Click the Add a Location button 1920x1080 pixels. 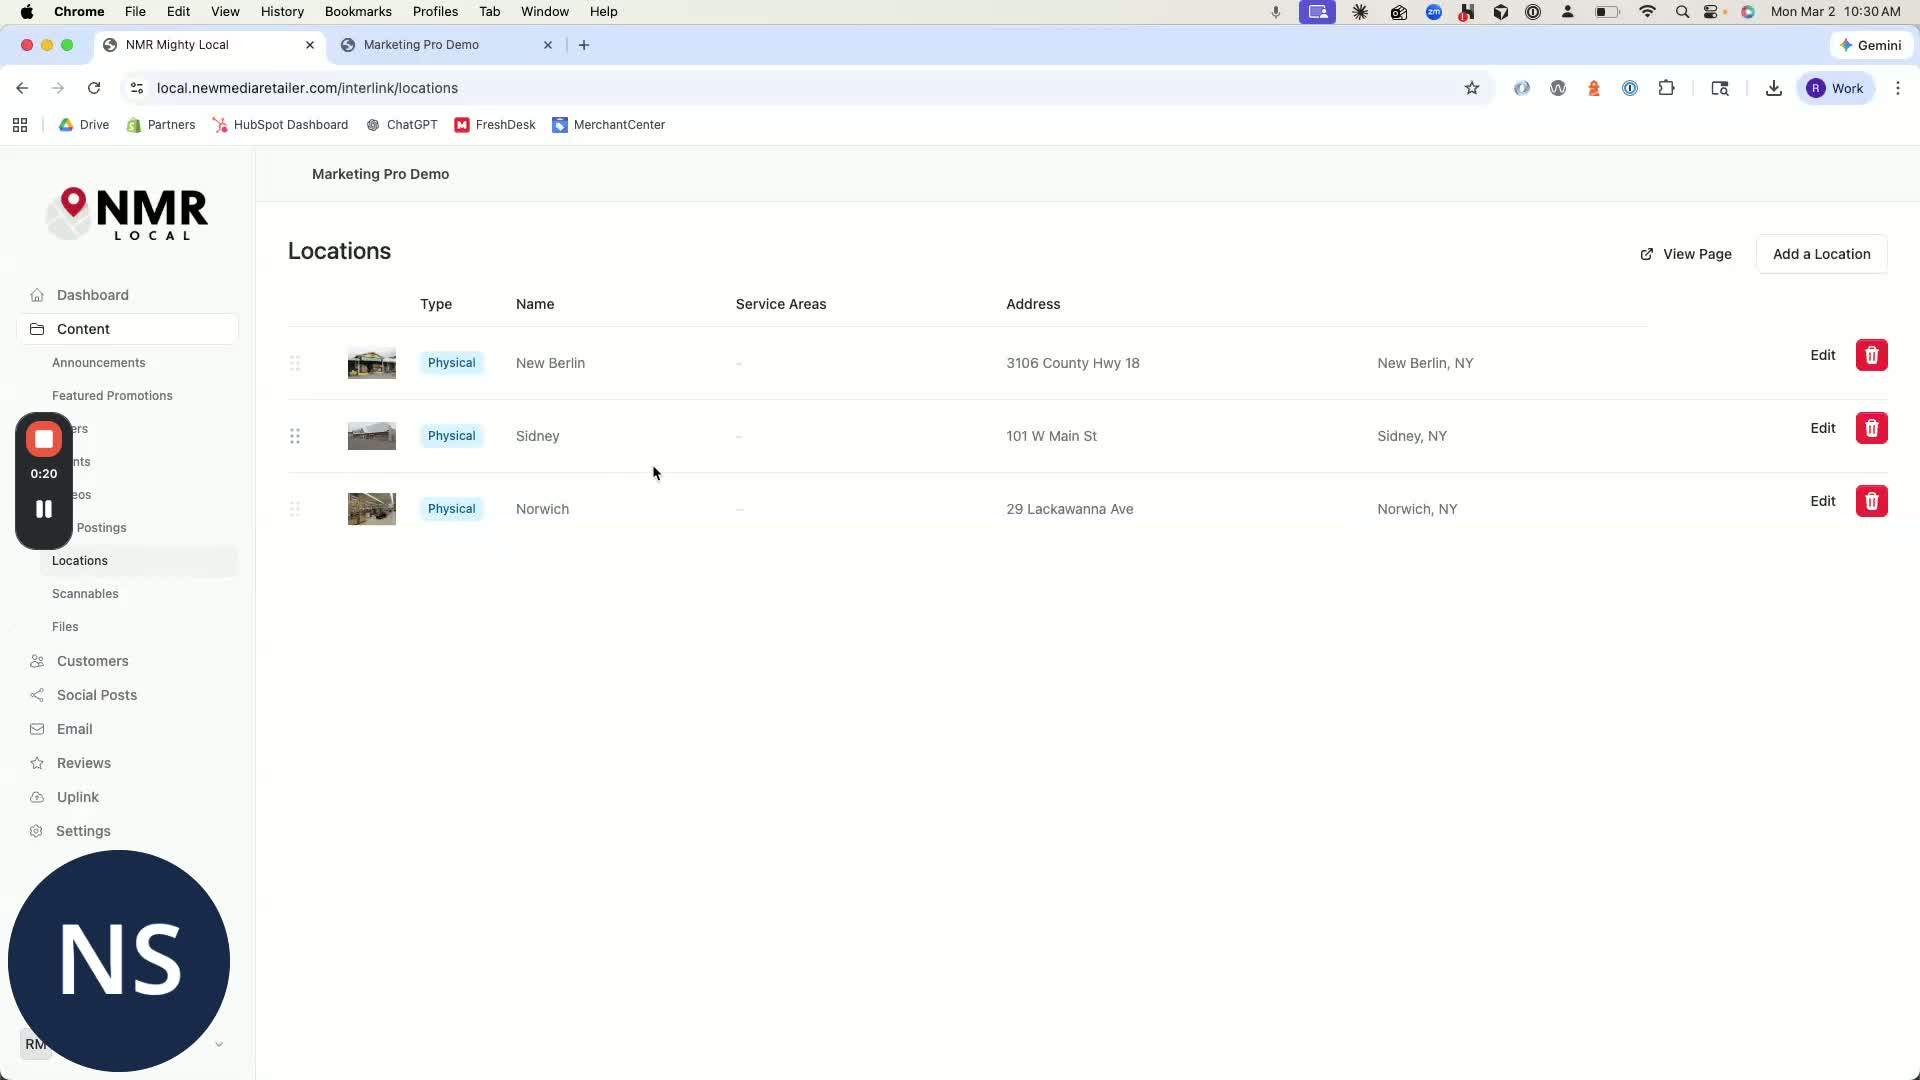(1821, 254)
